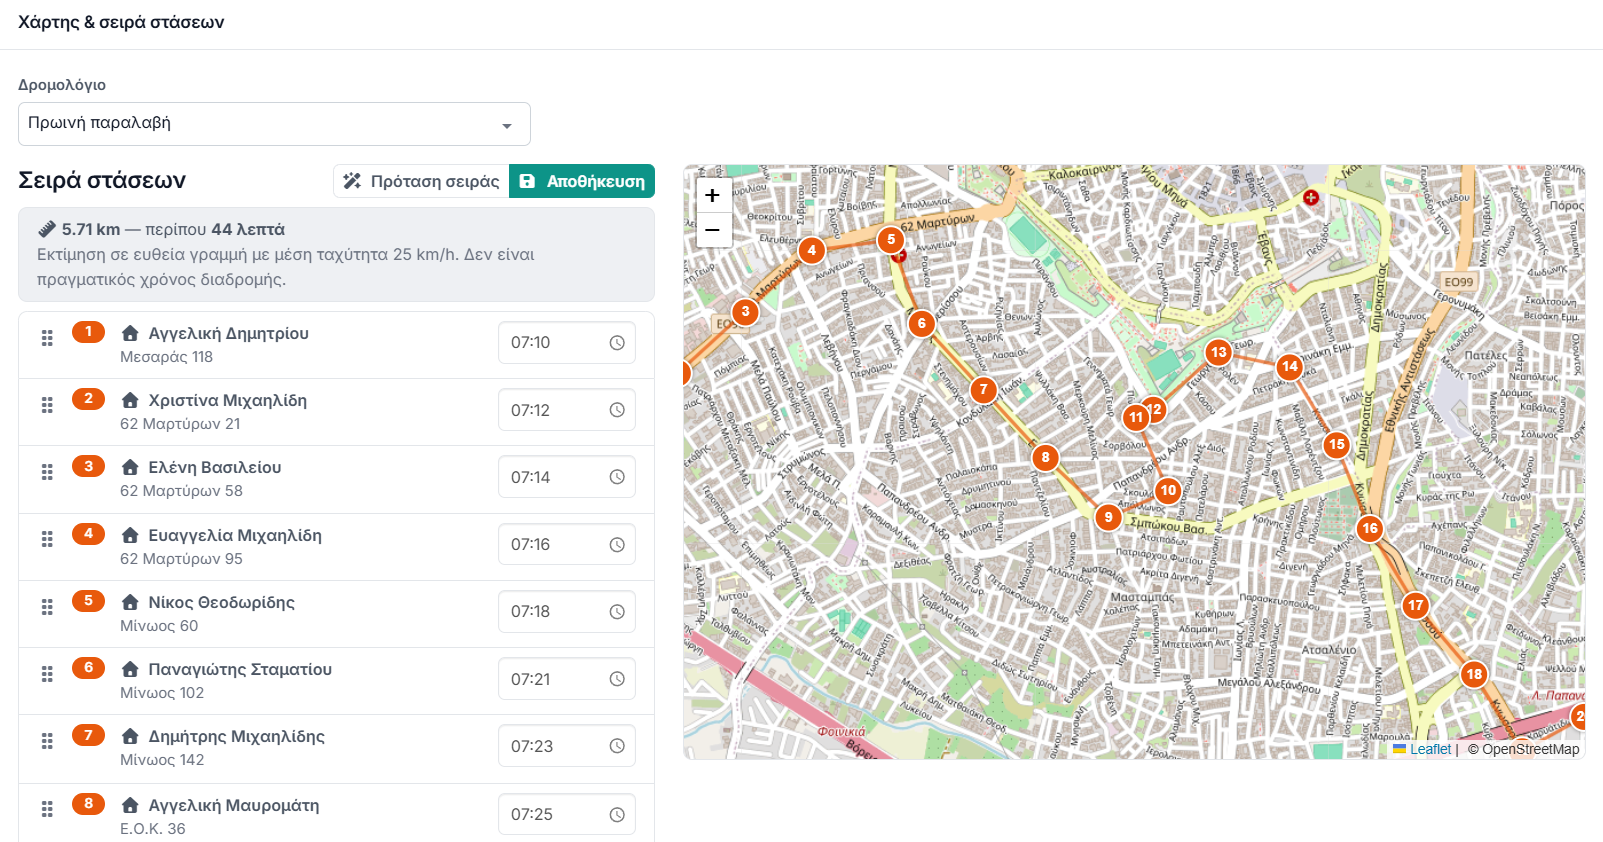Grab drag handle for Νίκος Θεοδωρίδης
Screen dimensions: 1603x842
[47, 607]
